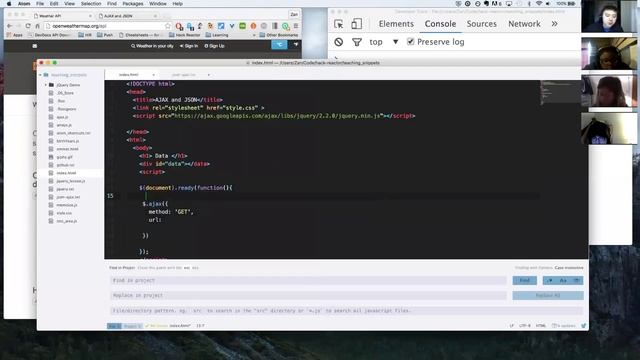This screenshot has height=360, width=640.
Task: Select style.css in the tree view
Action: pyautogui.click(x=64, y=213)
